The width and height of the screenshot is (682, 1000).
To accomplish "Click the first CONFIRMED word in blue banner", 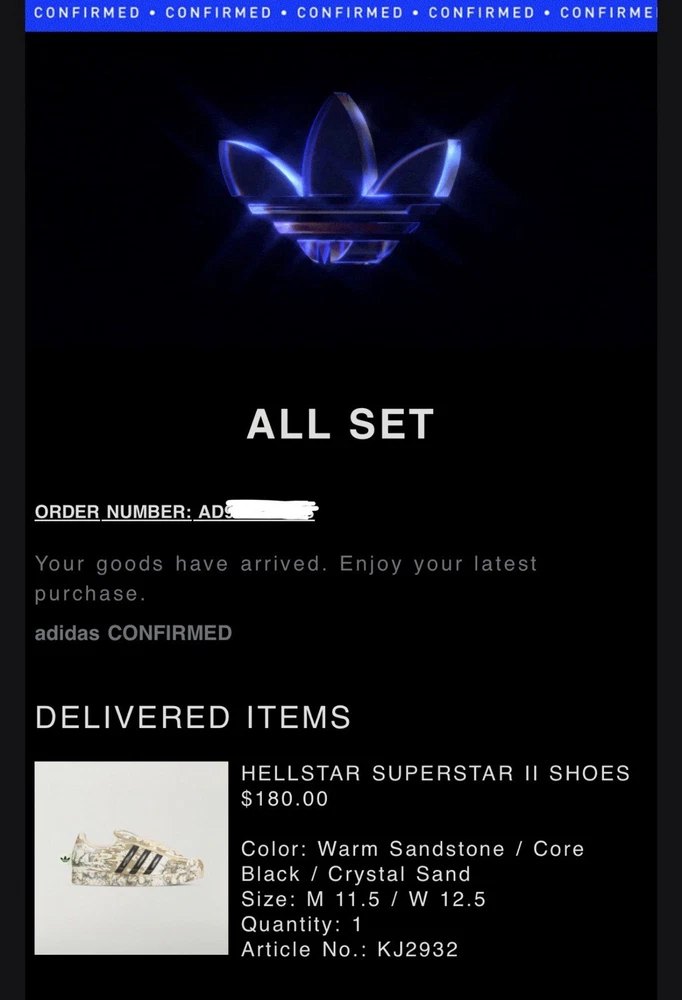I will point(87,13).
